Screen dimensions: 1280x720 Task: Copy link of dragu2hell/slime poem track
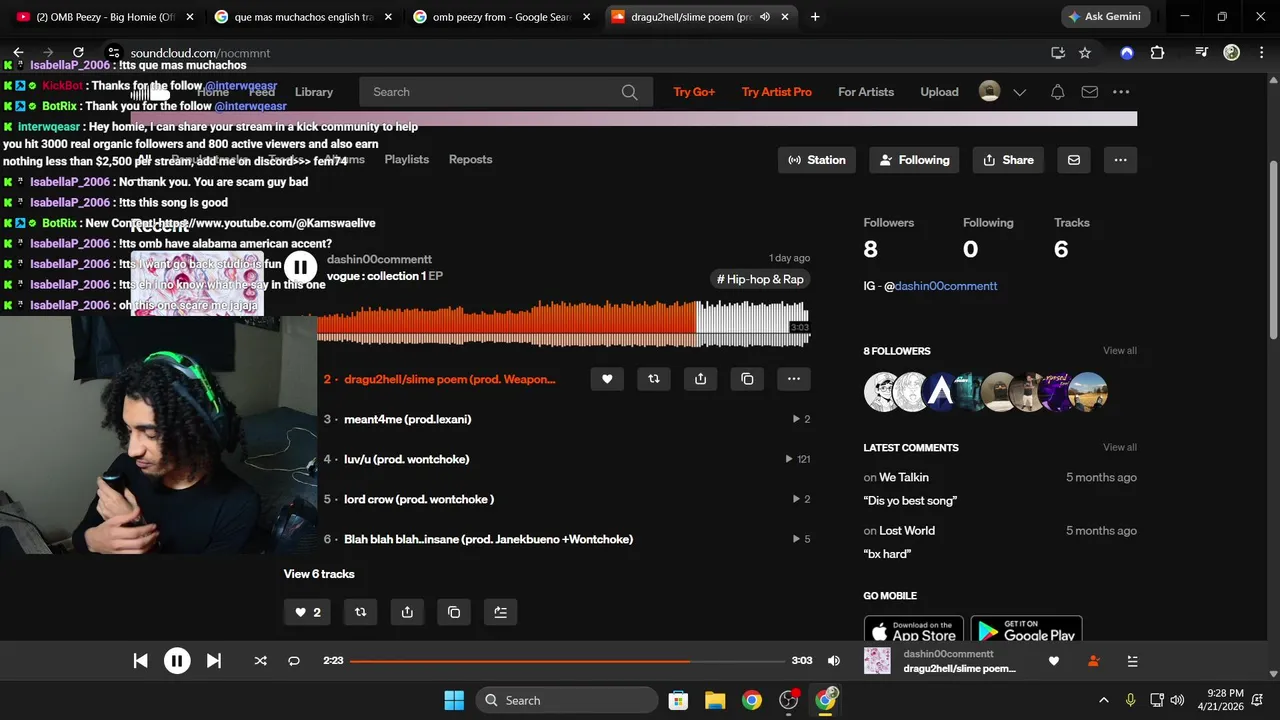747,379
